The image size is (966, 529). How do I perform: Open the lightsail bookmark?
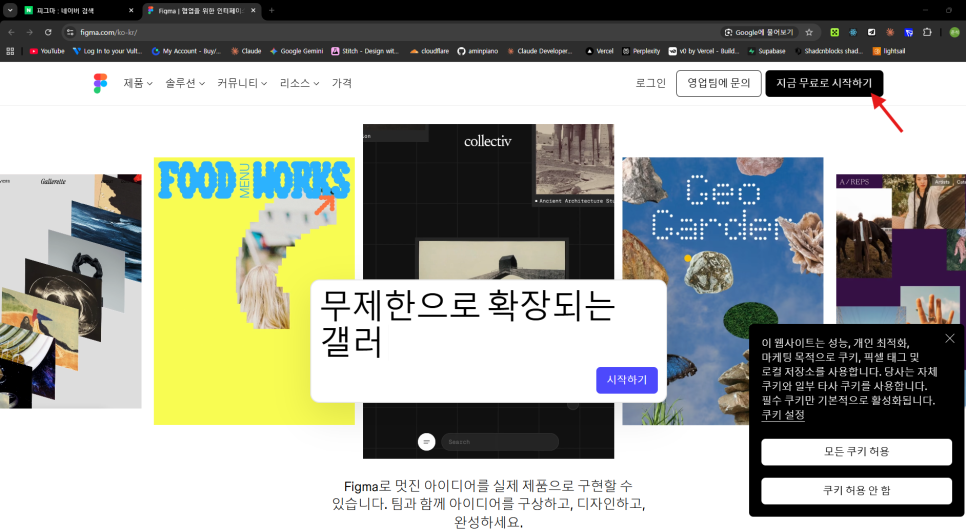click(x=889, y=51)
